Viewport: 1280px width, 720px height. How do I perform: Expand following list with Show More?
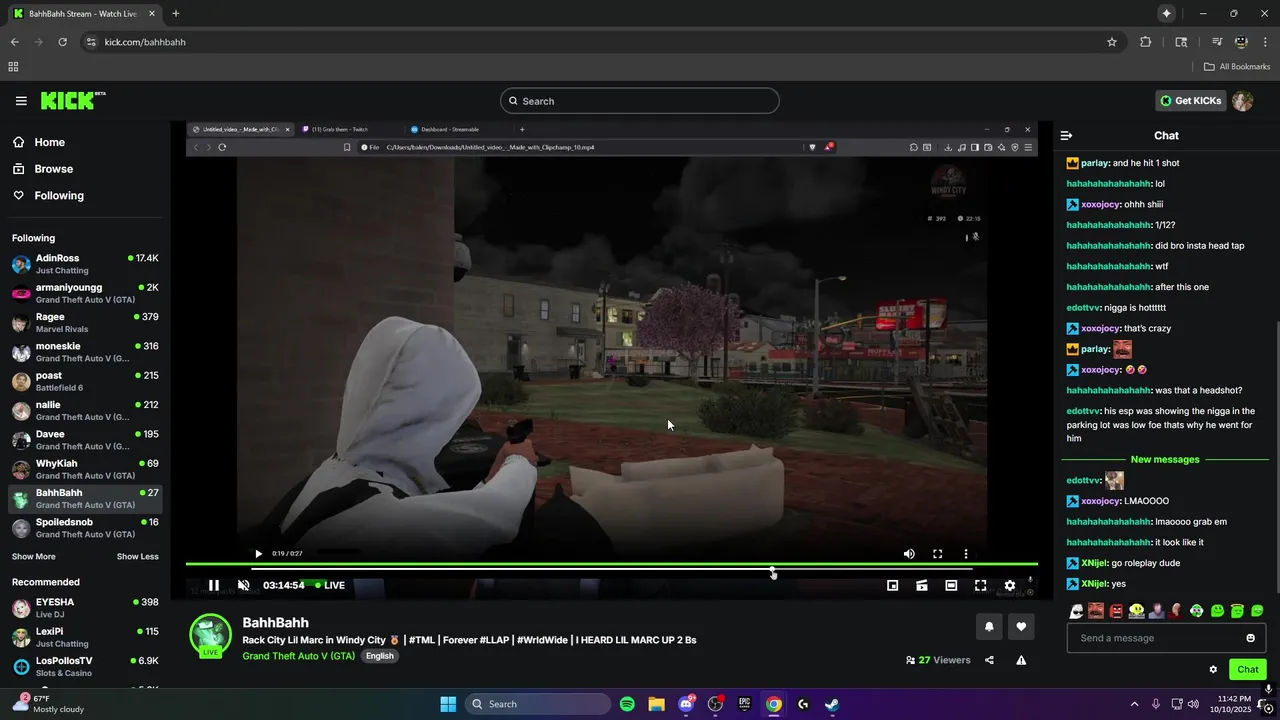(x=34, y=557)
